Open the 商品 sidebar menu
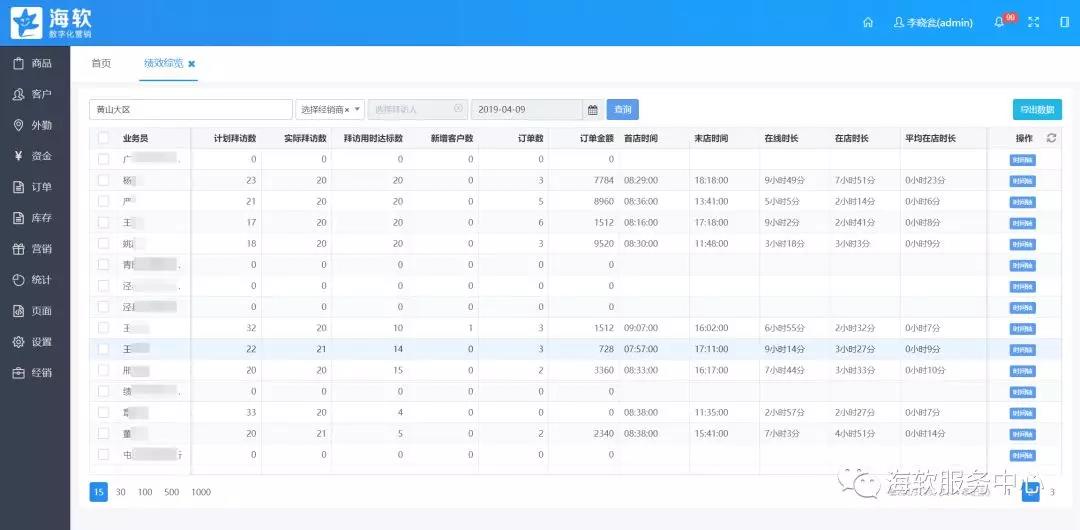Screen dimensions: 1080x530 34,63
